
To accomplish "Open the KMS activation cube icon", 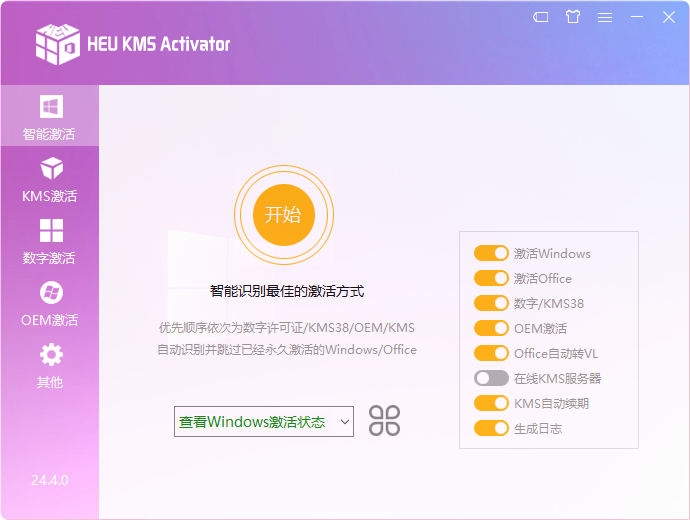I will (x=50, y=169).
